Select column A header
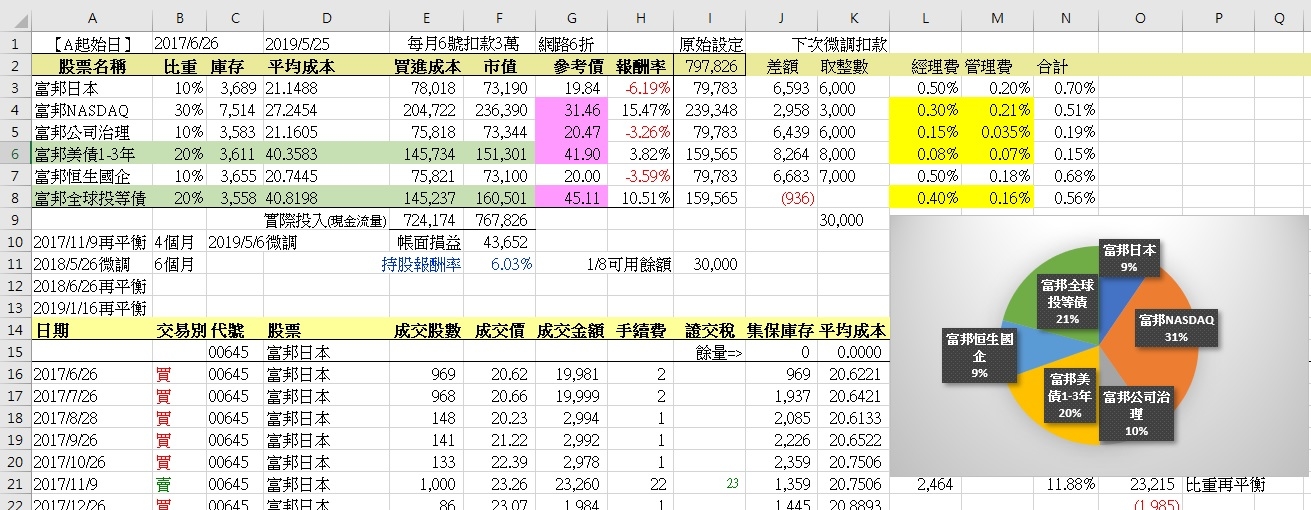Image resolution: width=1311 pixels, height=510 pixels. (x=92, y=17)
